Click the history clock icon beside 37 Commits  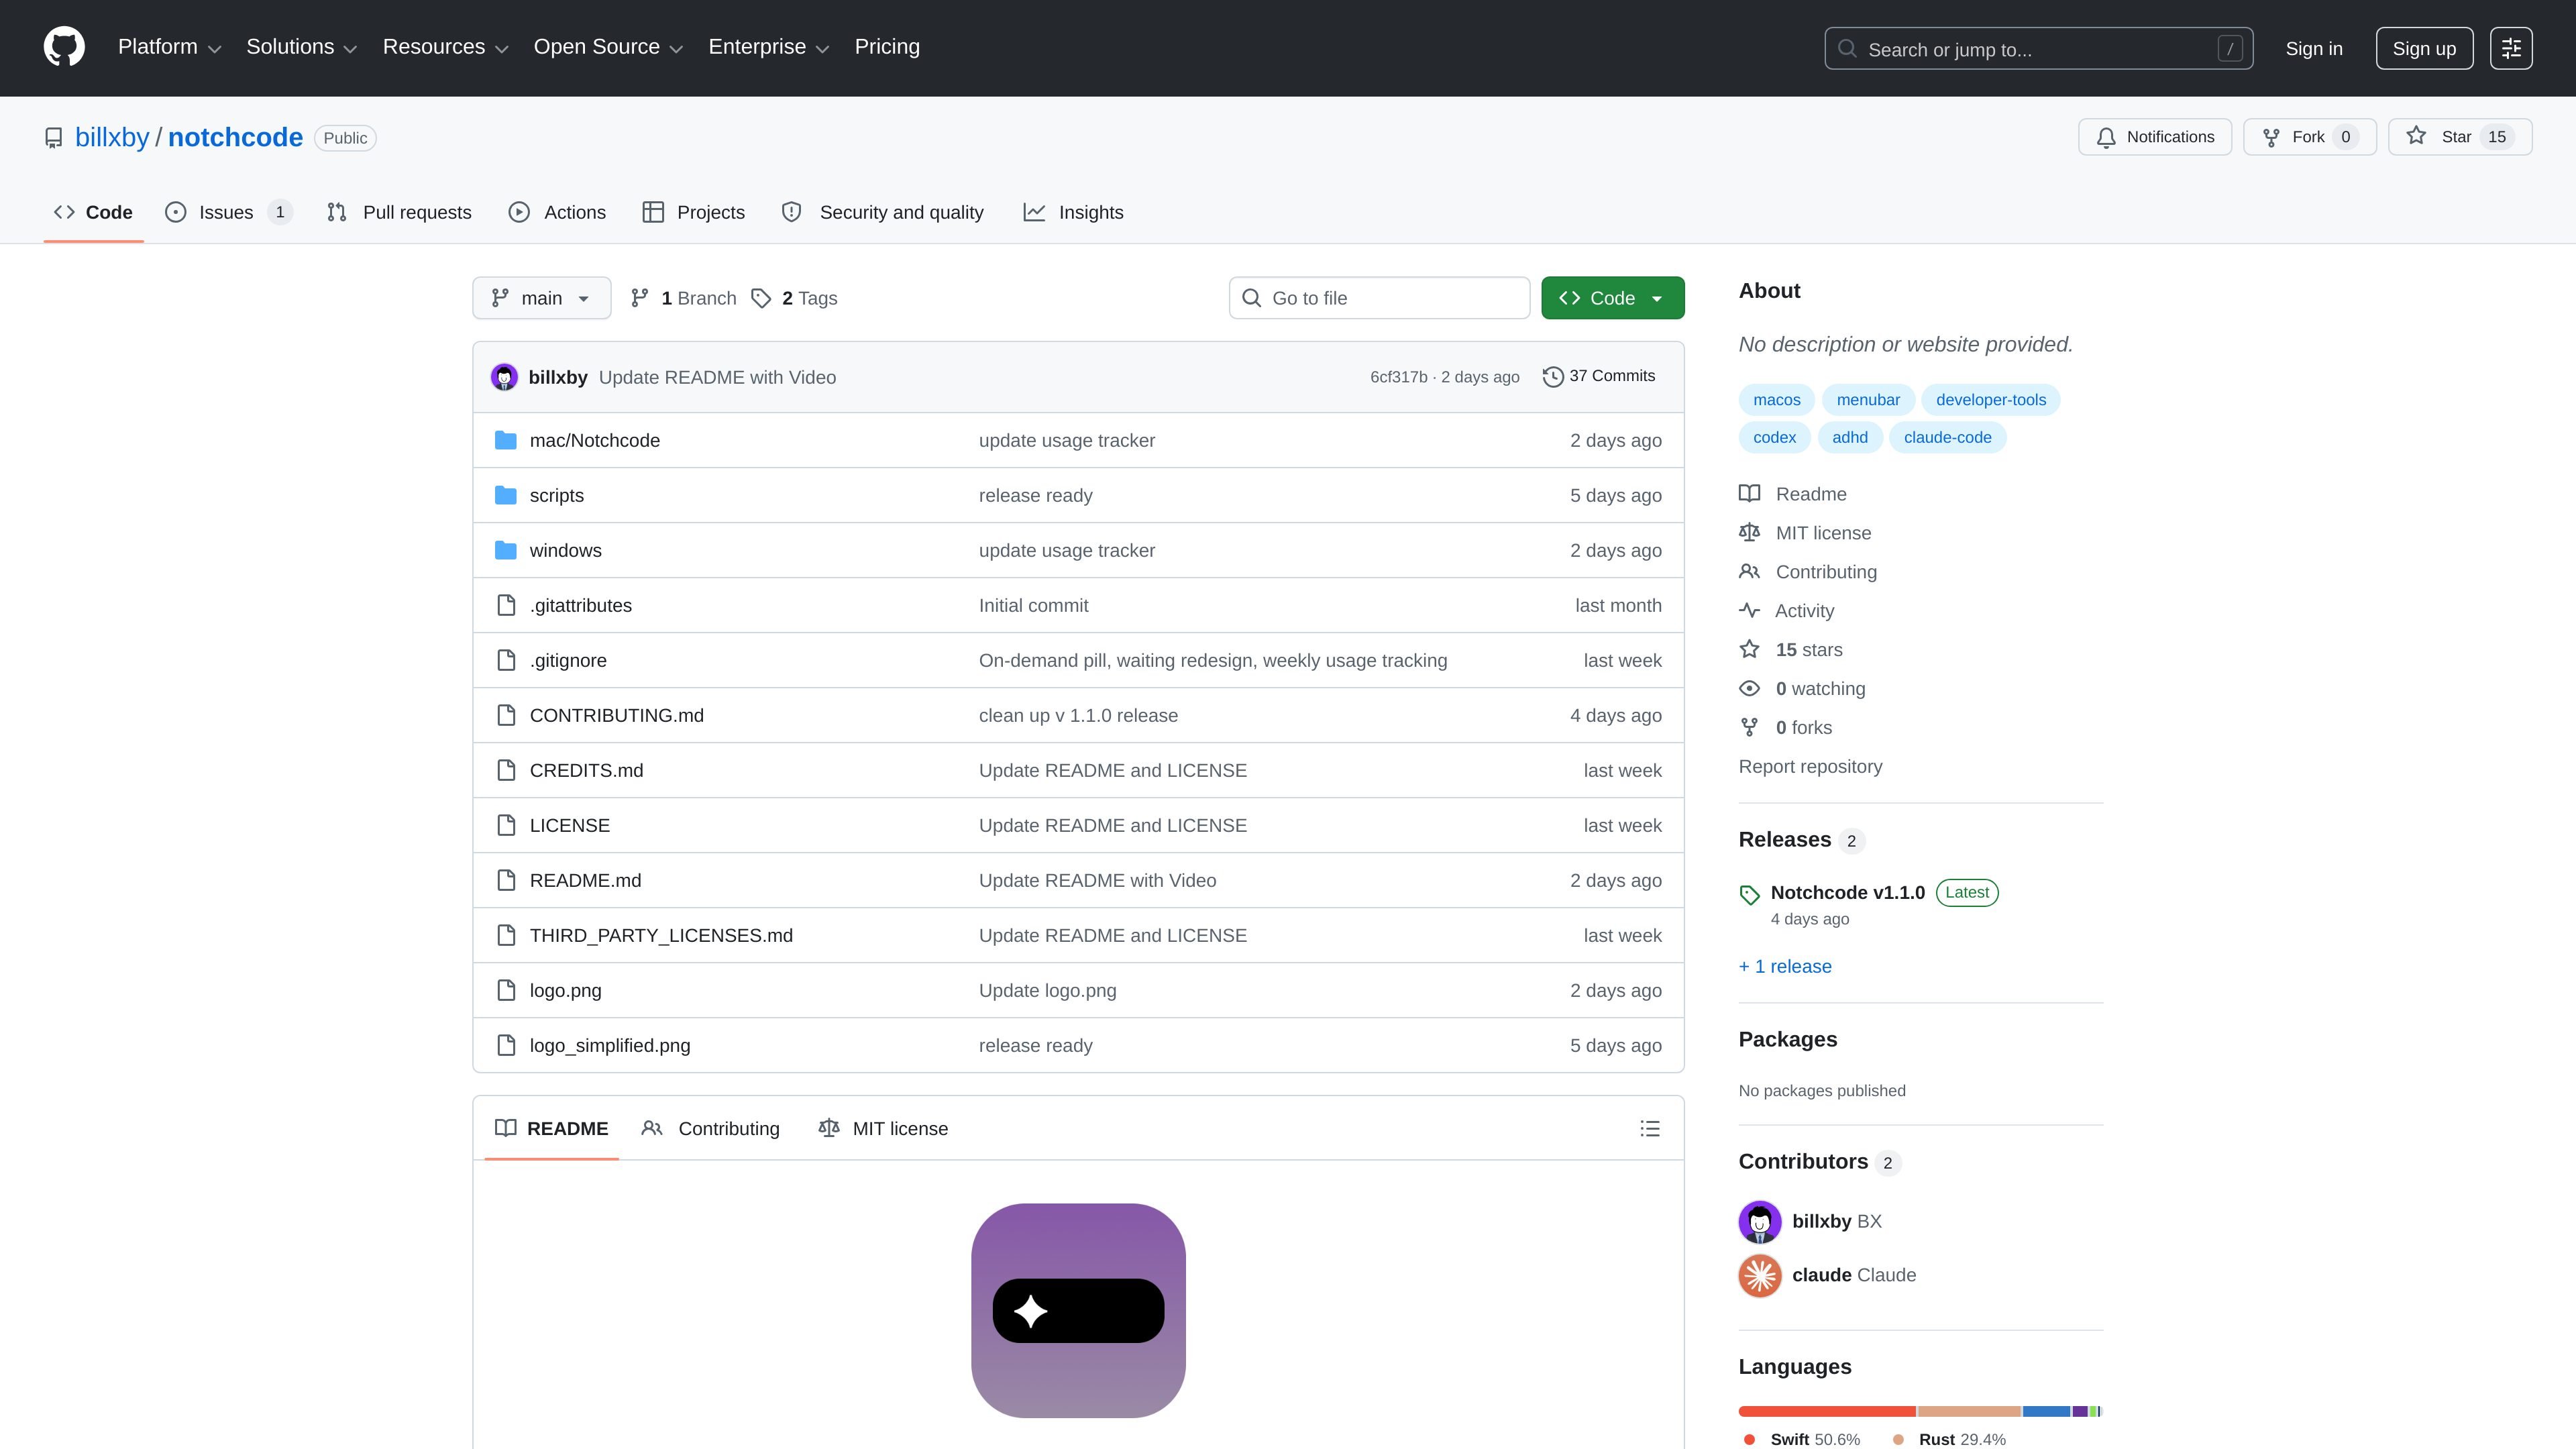[1553, 377]
